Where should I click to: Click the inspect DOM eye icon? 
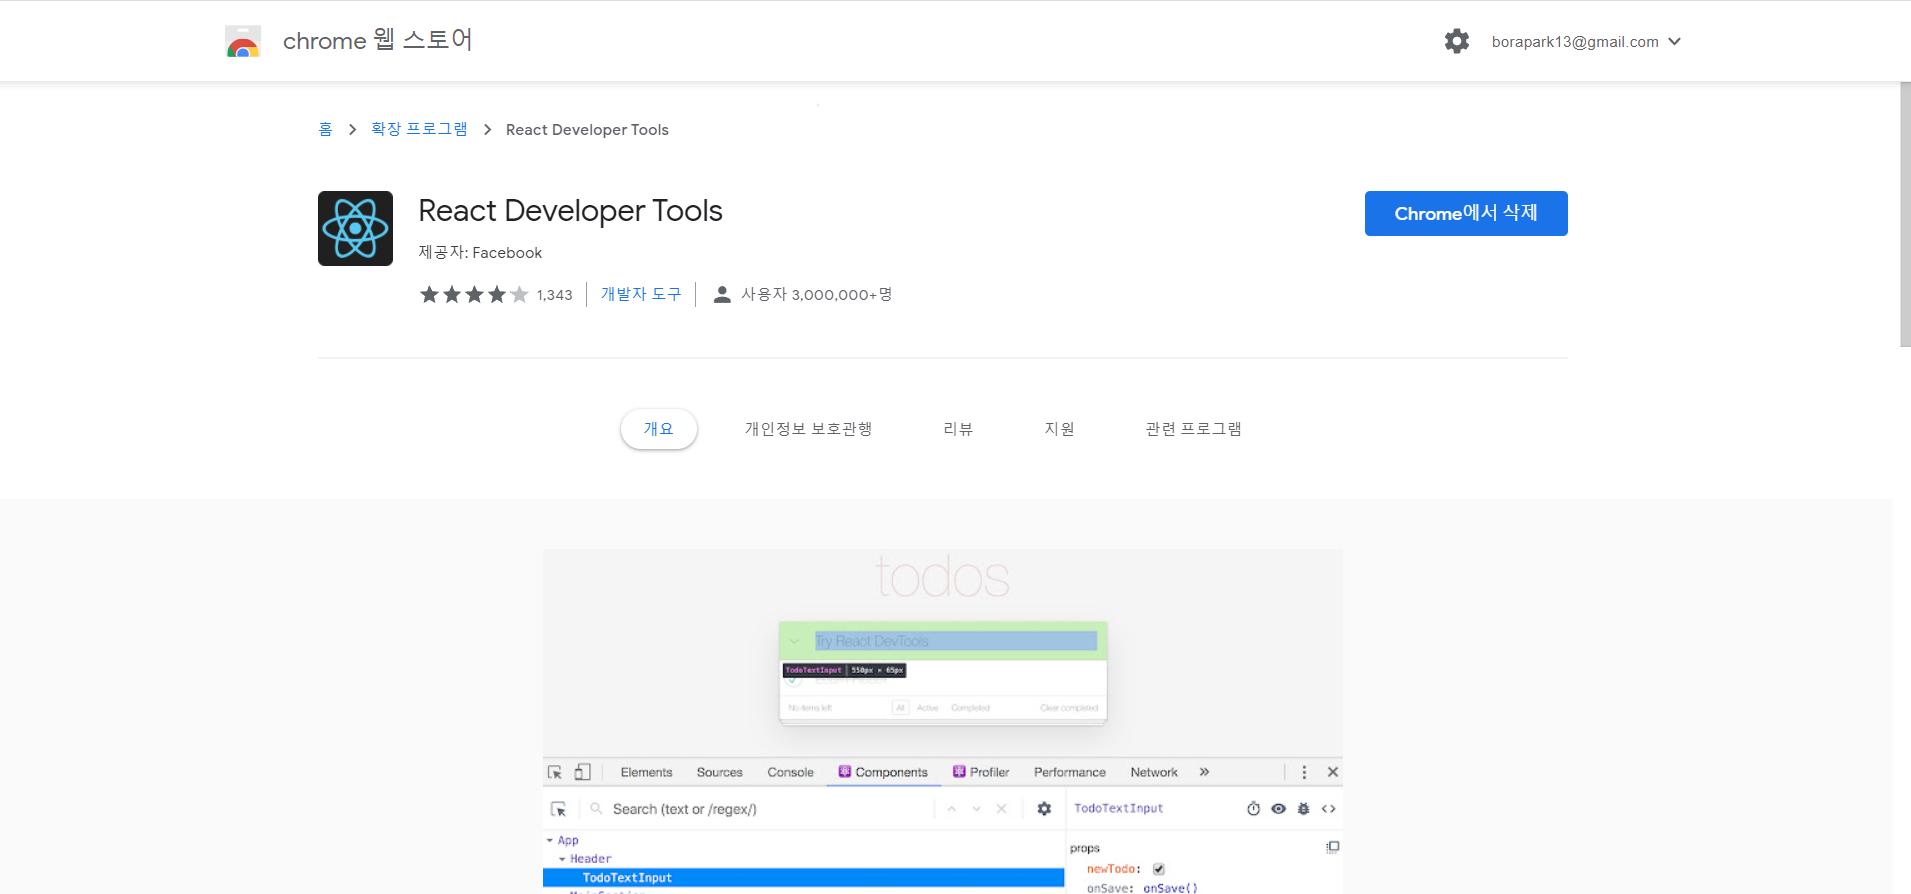[1278, 809]
